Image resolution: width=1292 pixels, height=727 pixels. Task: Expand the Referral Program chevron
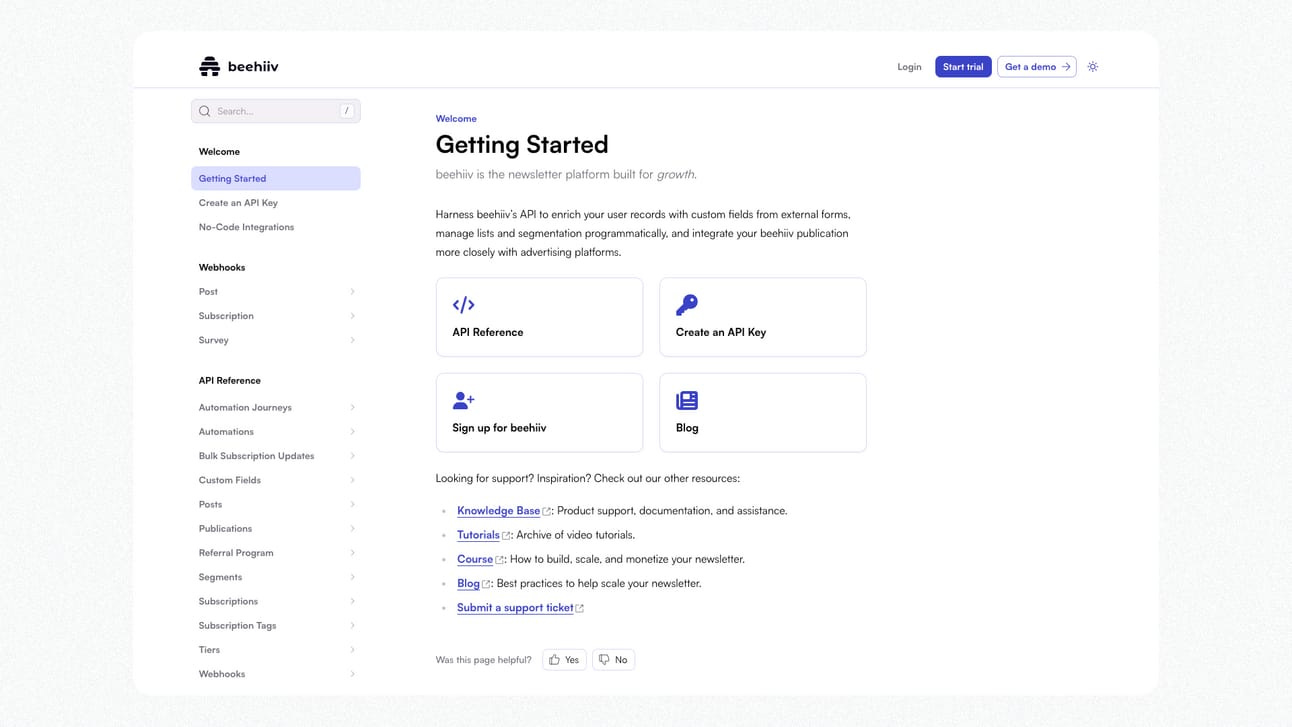[x=352, y=553]
